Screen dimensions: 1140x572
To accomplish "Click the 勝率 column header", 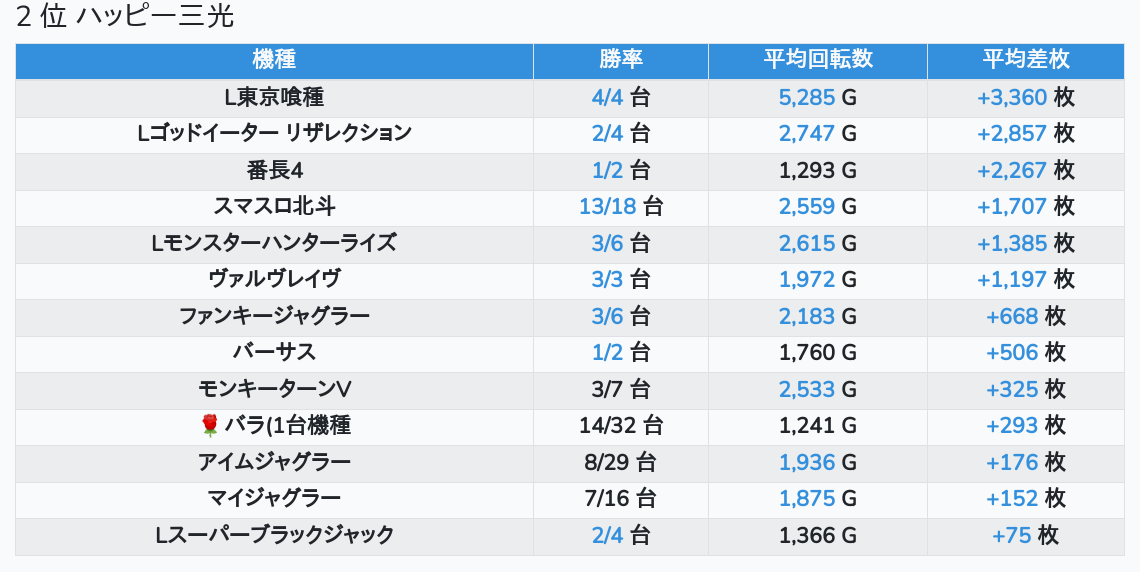I will (620, 60).
